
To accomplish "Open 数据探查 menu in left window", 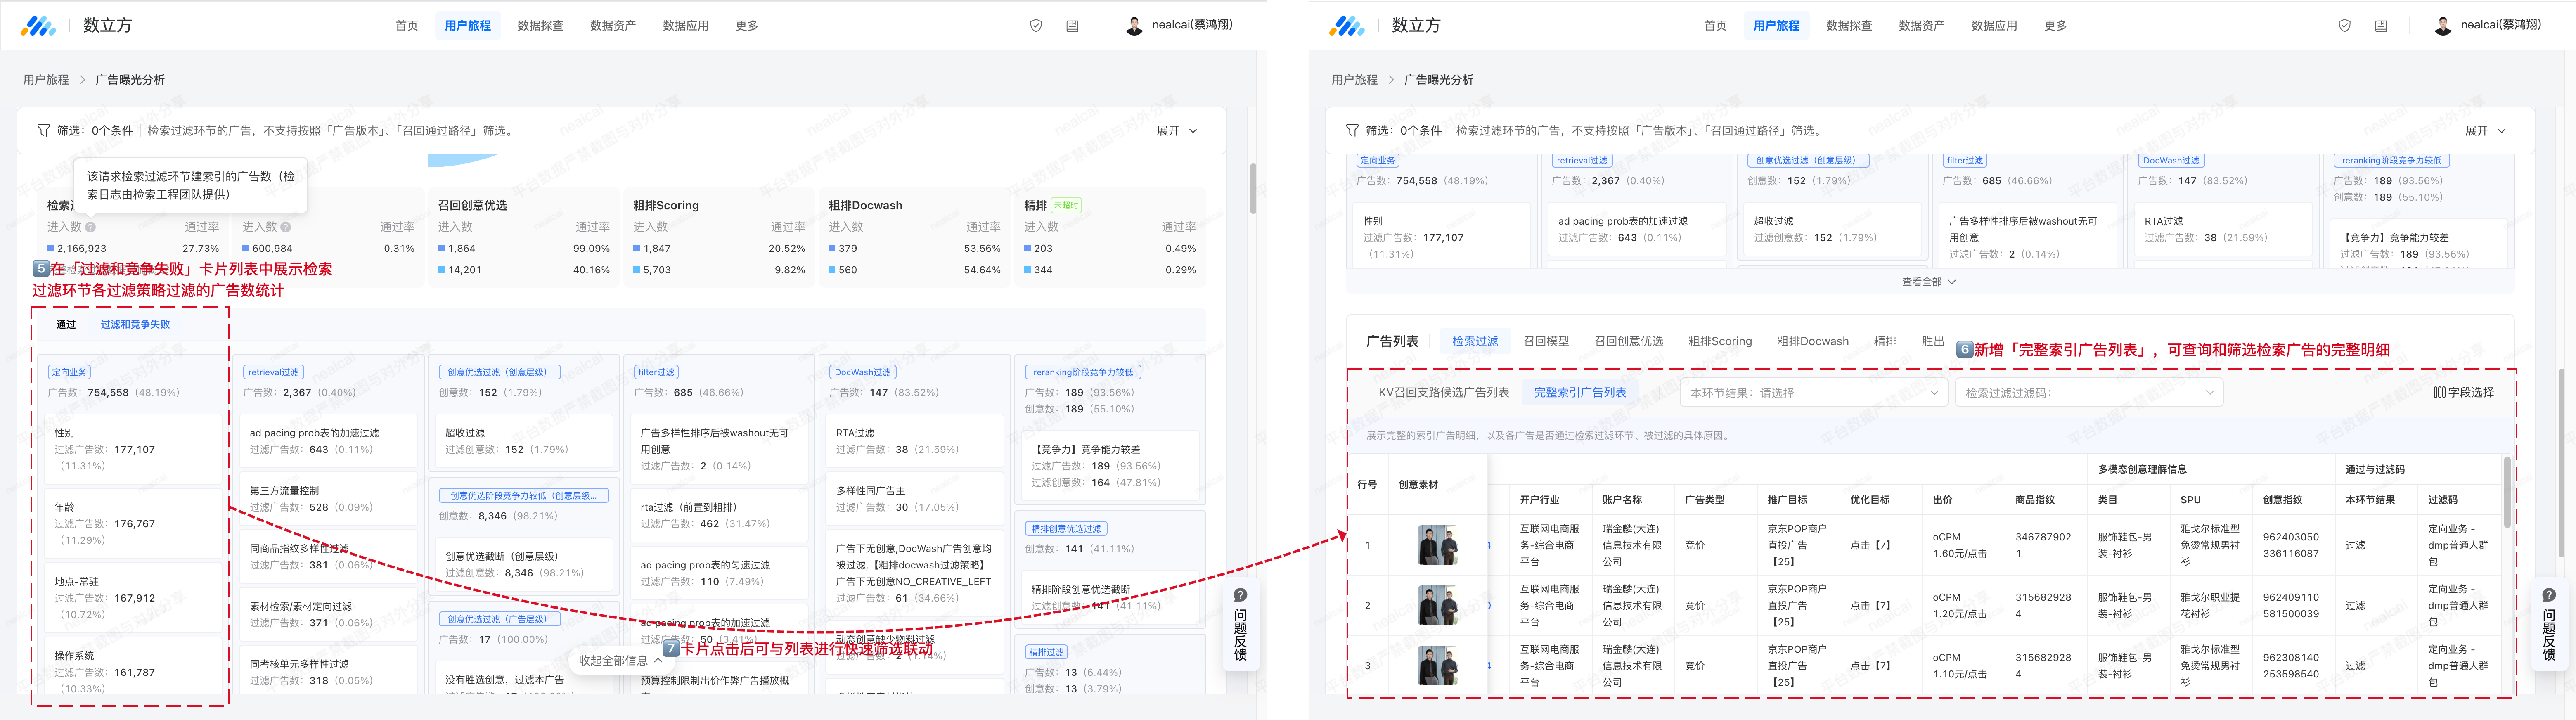I will pyautogui.click(x=540, y=26).
